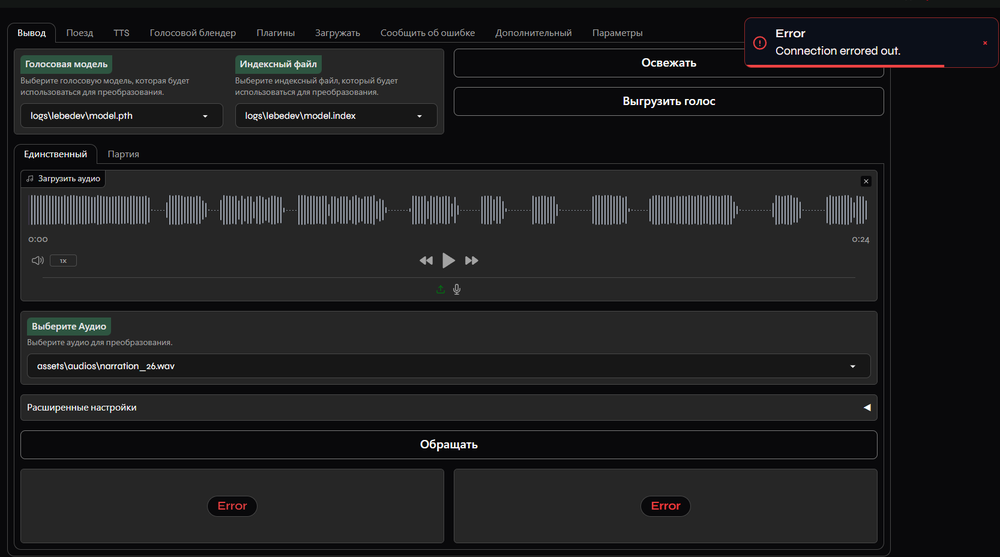Open the Плагины tab
The height and width of the screenshot is (557, 1000).
click(x=275, y=33)
